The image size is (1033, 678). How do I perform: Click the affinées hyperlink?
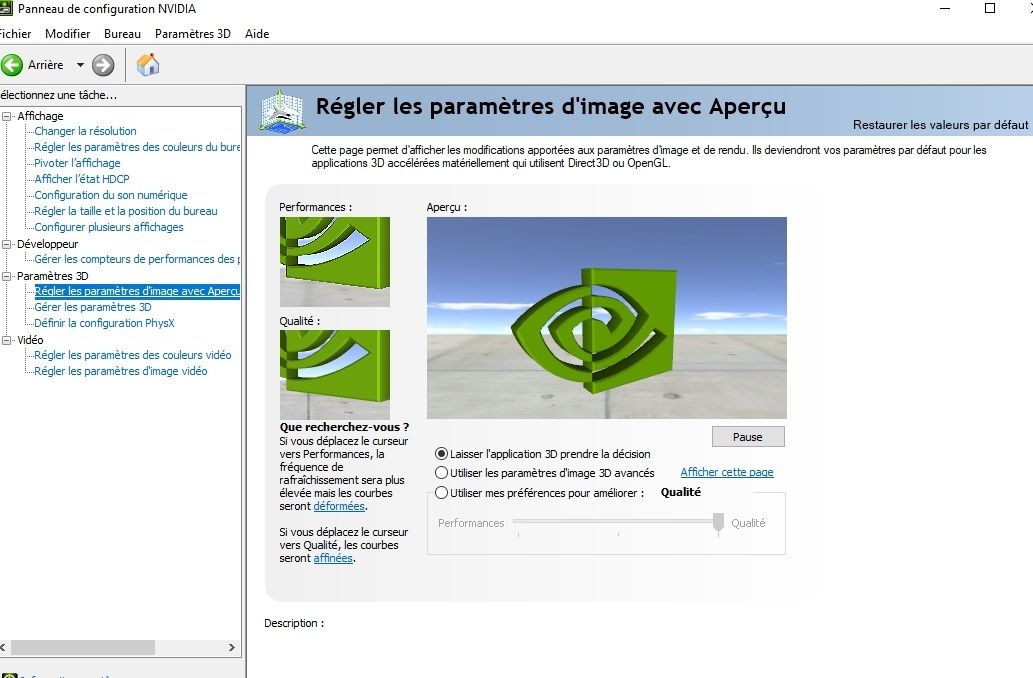pyautogui.click(x=333, y=558)
